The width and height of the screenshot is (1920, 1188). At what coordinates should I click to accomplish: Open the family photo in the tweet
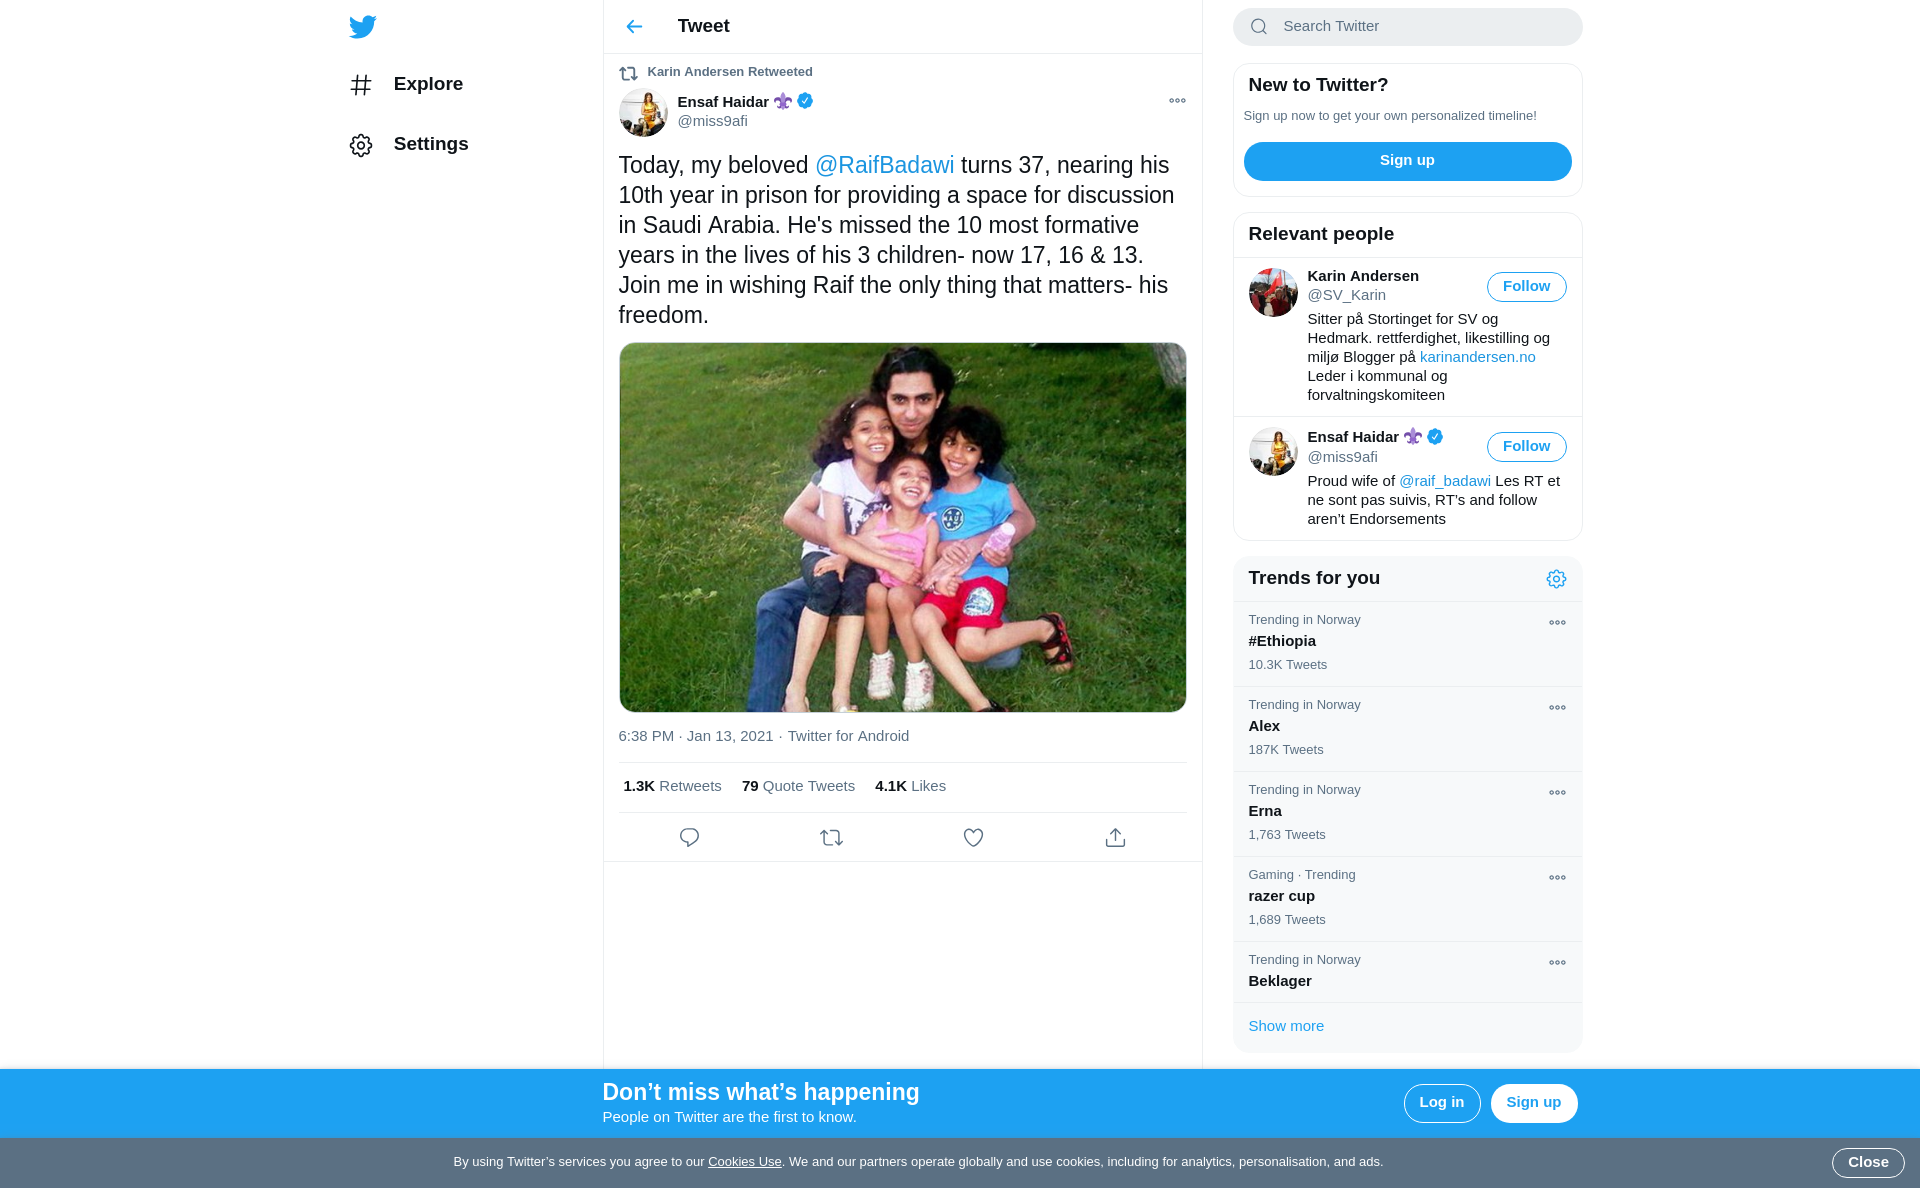pos(902,528)
